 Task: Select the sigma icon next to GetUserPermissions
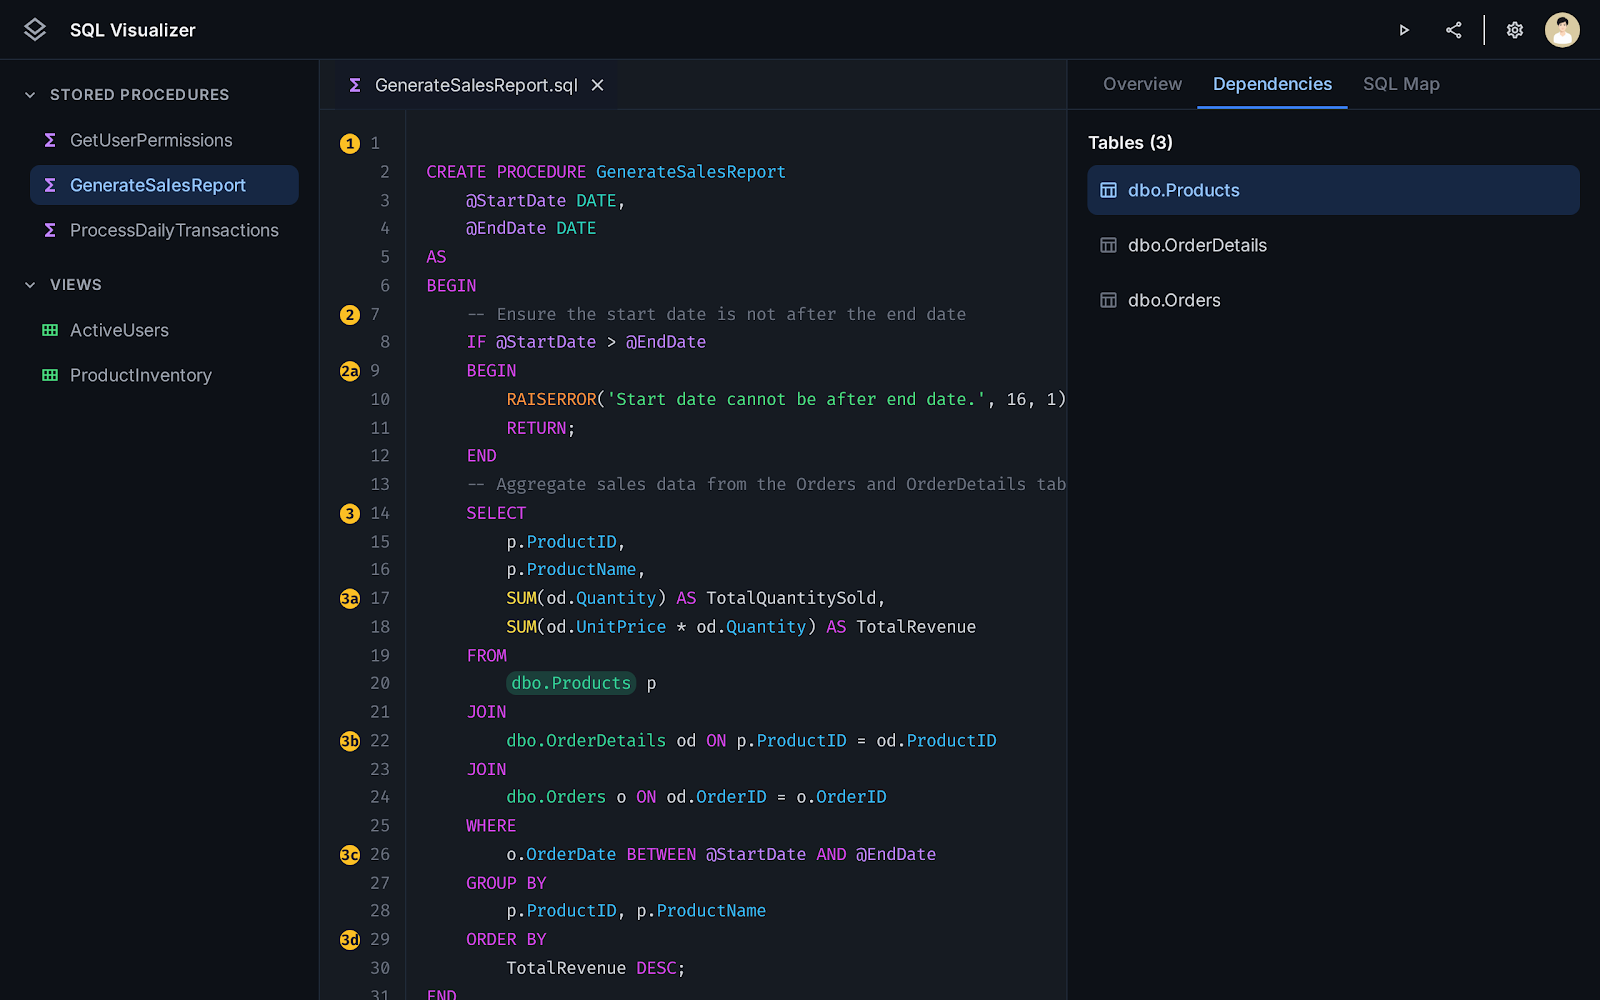[50, 140]
